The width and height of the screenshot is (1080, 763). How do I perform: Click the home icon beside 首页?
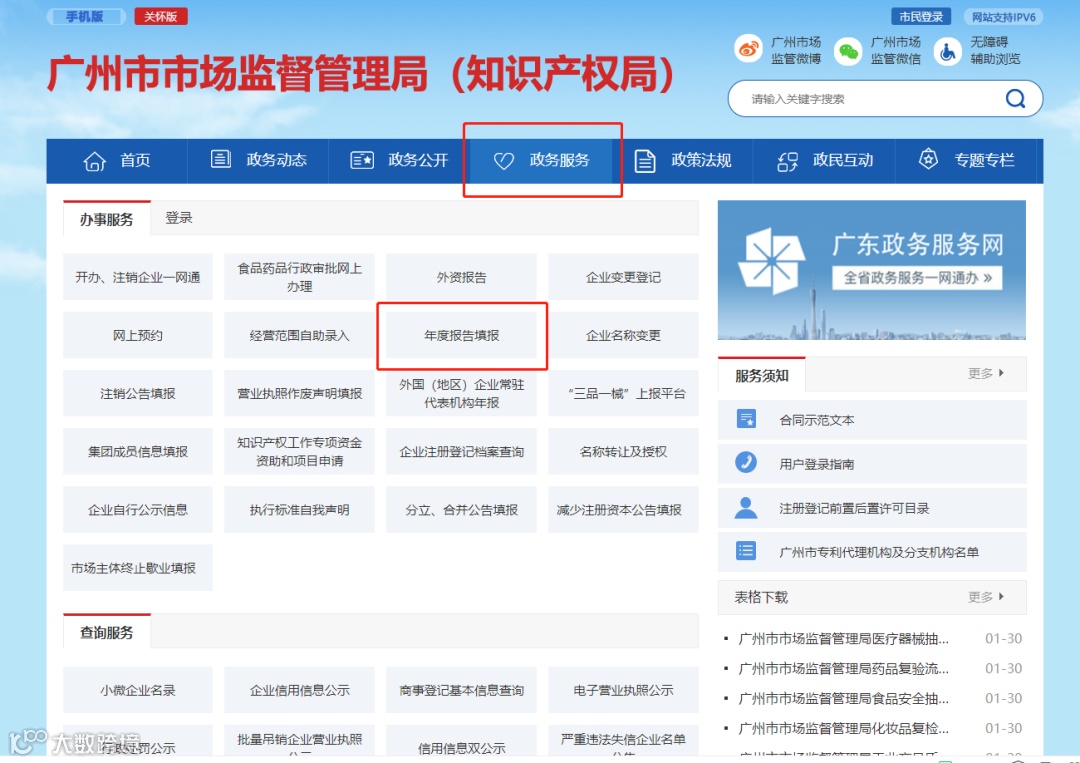(x=94, y=161)
